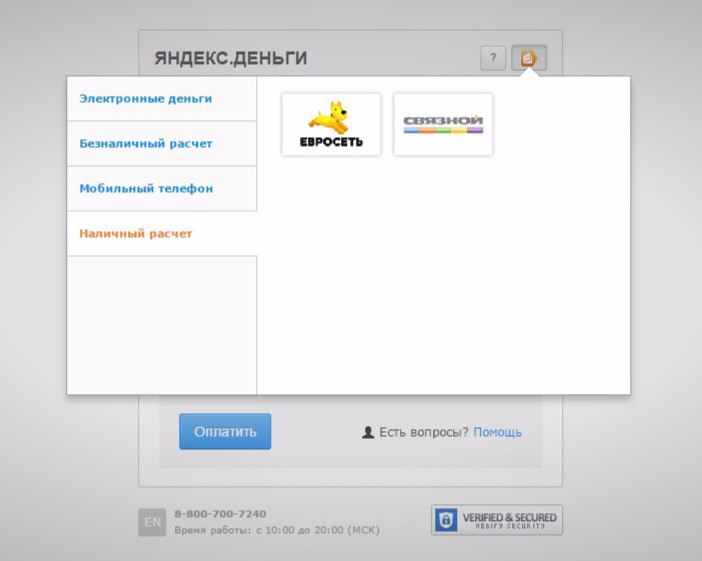Click the phone number 8-800-700-7240
The height and width of the screenshot is (561, 702).
point(220,514)
